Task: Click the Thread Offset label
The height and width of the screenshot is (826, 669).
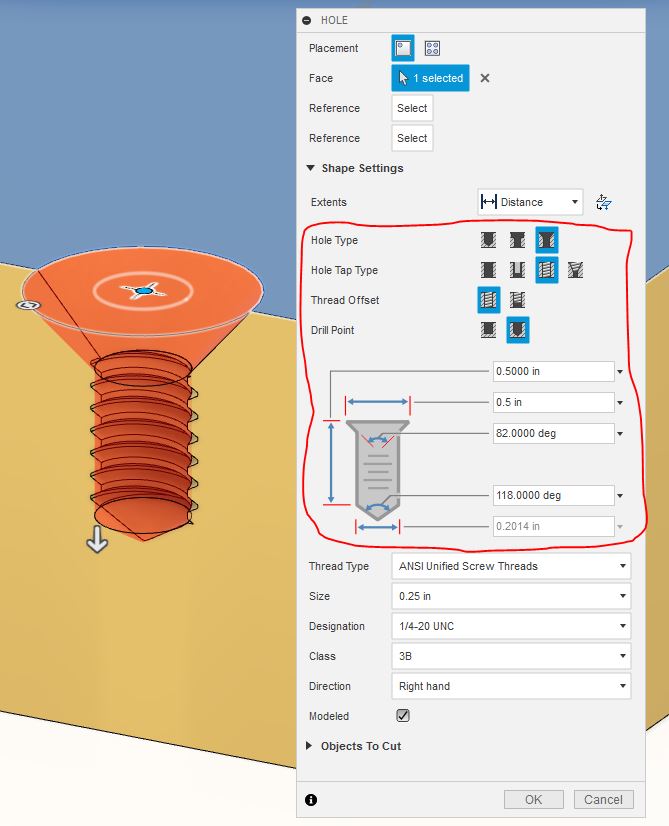Action: pos(345,300)
